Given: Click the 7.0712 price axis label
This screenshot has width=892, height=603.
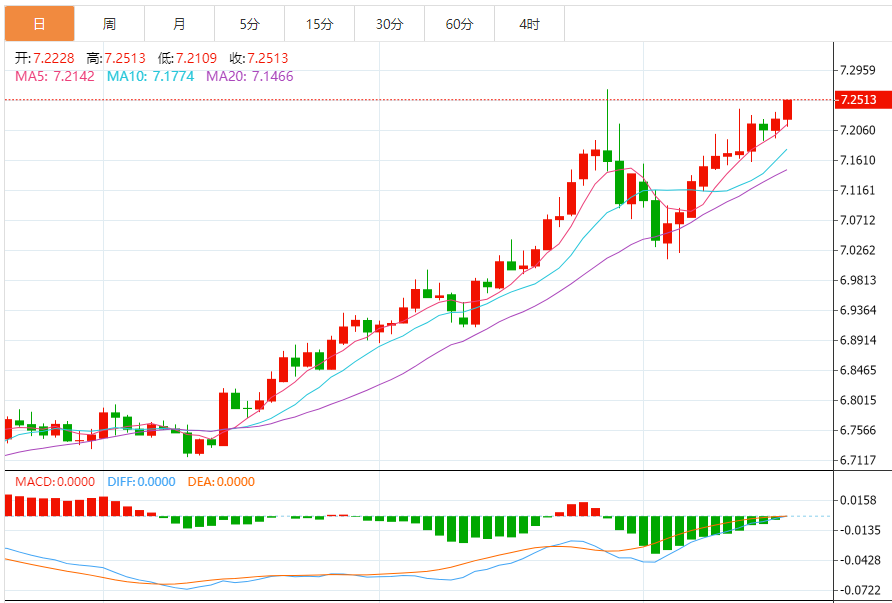Looking at the screenshot, I should (x=858, y=220).
